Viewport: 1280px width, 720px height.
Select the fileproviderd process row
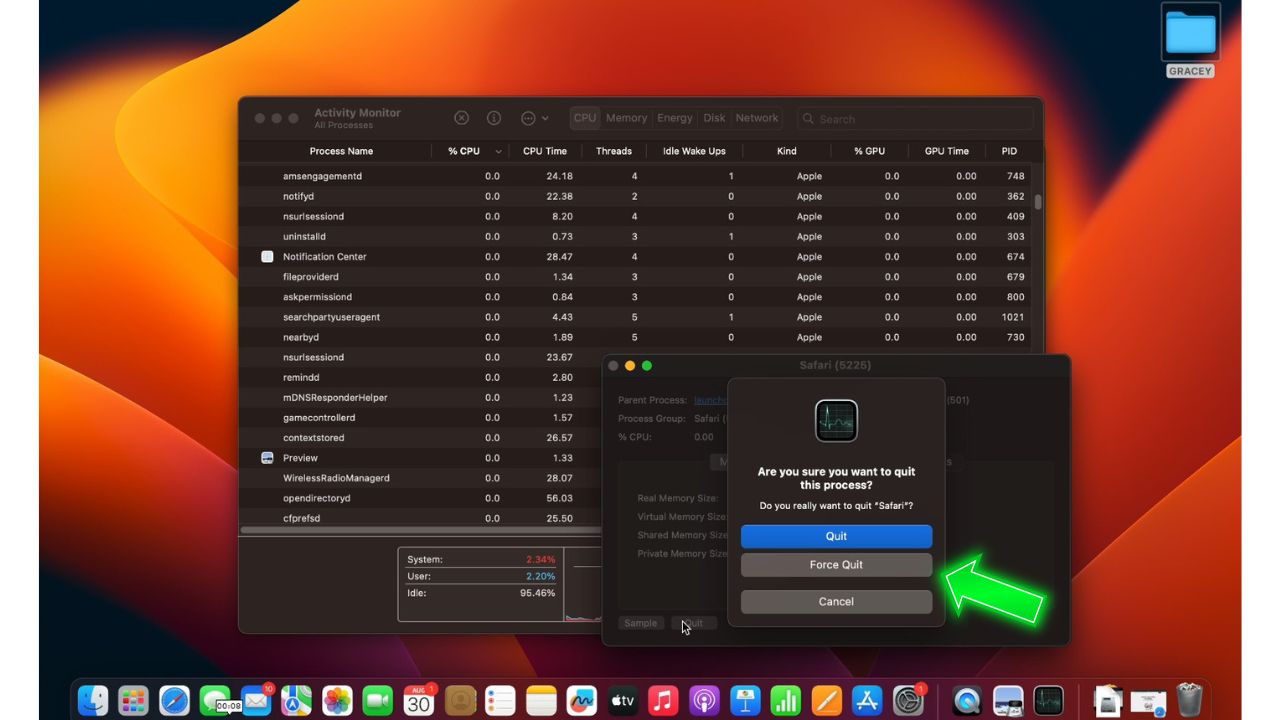tap(638, 277)
